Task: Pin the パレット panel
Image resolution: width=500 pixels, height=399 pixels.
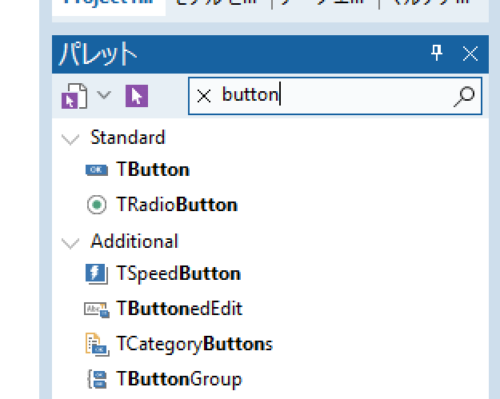Action: click(437, 53)
